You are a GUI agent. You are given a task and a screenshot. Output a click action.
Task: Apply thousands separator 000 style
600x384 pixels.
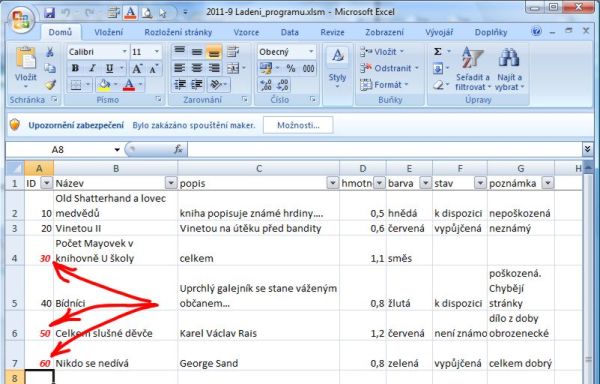click(308, 68)
